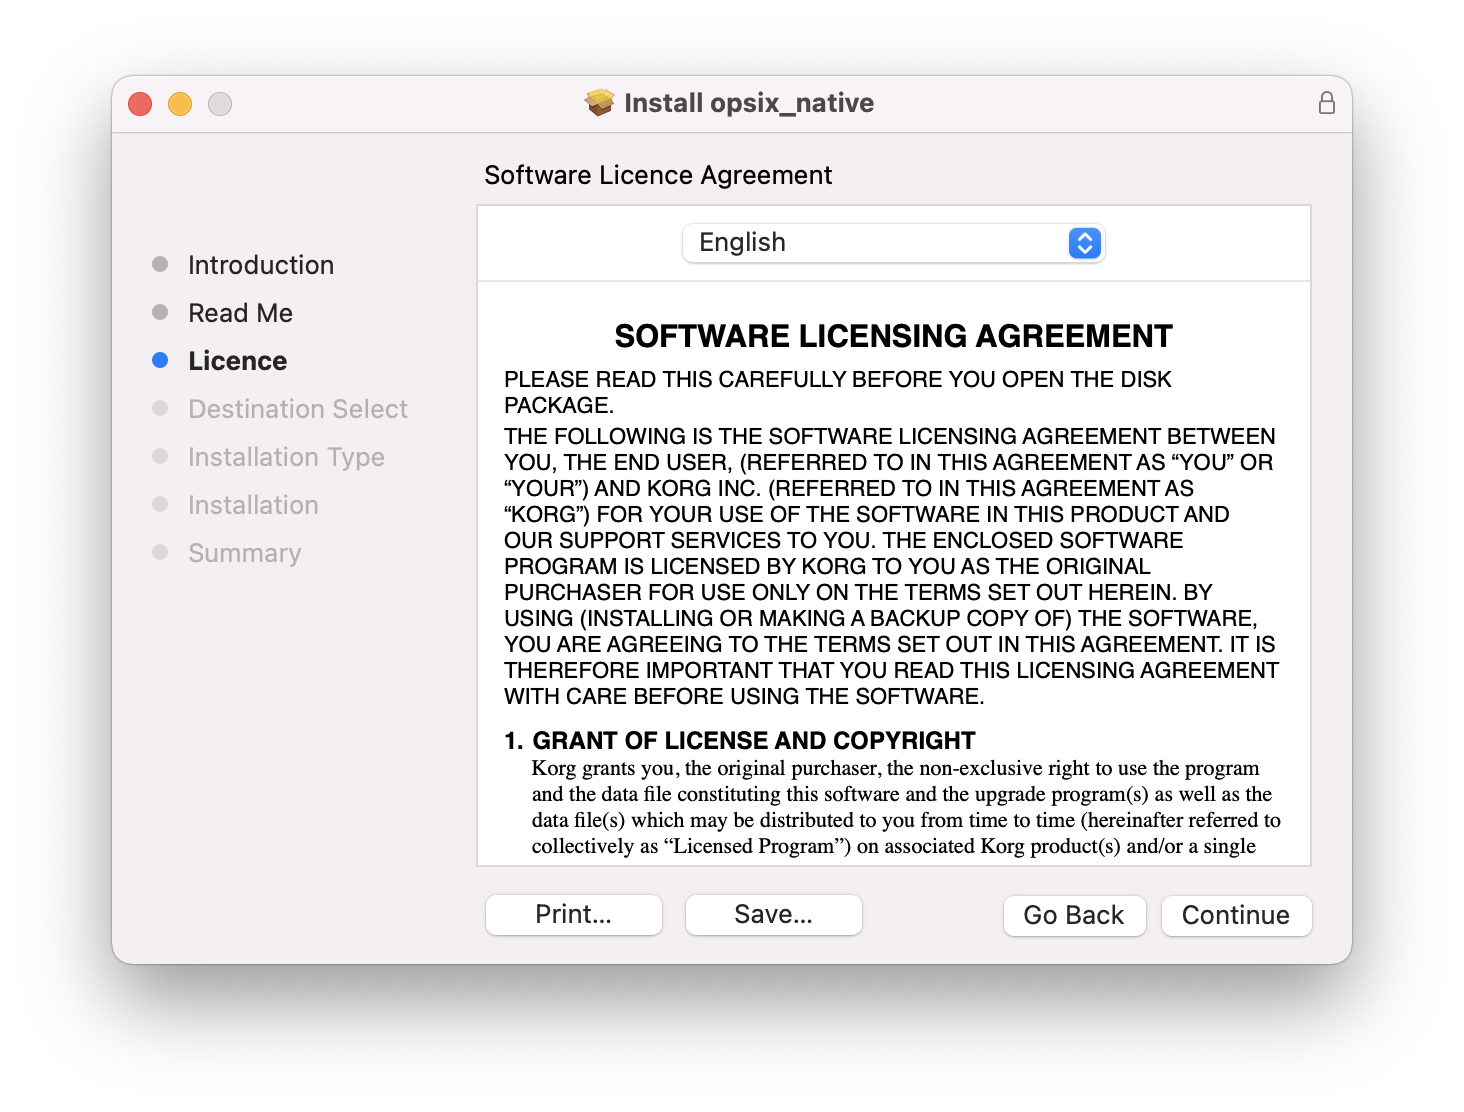
Task: Click the Save... button
Action: click(774, 914)
